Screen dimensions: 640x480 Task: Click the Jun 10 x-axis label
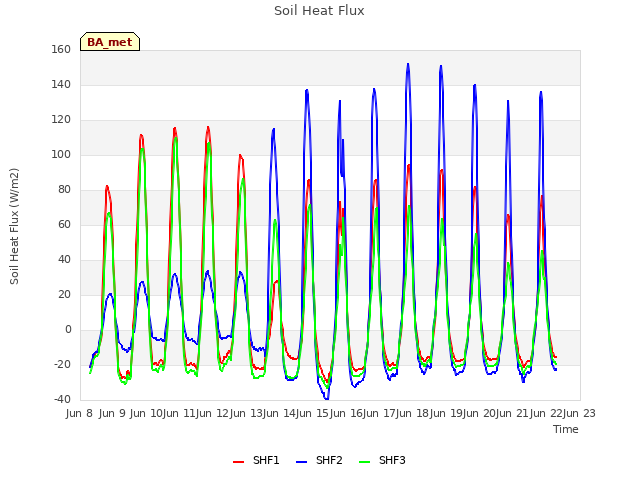[146, 413]
